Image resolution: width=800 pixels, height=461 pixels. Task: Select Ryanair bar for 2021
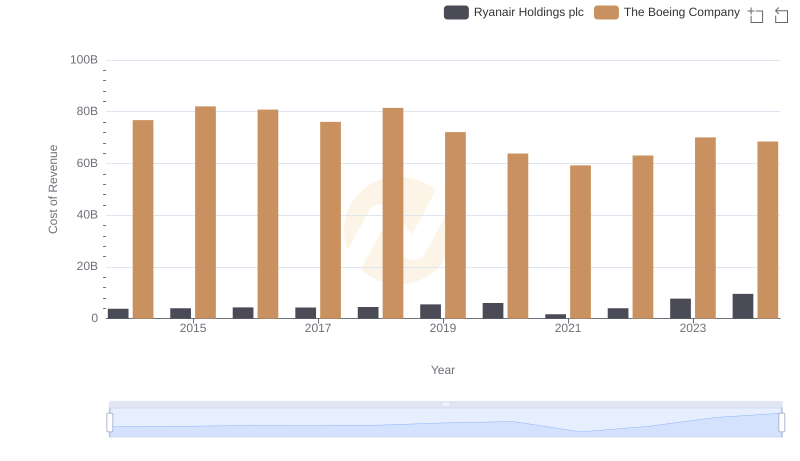click(x=556, y=316)
